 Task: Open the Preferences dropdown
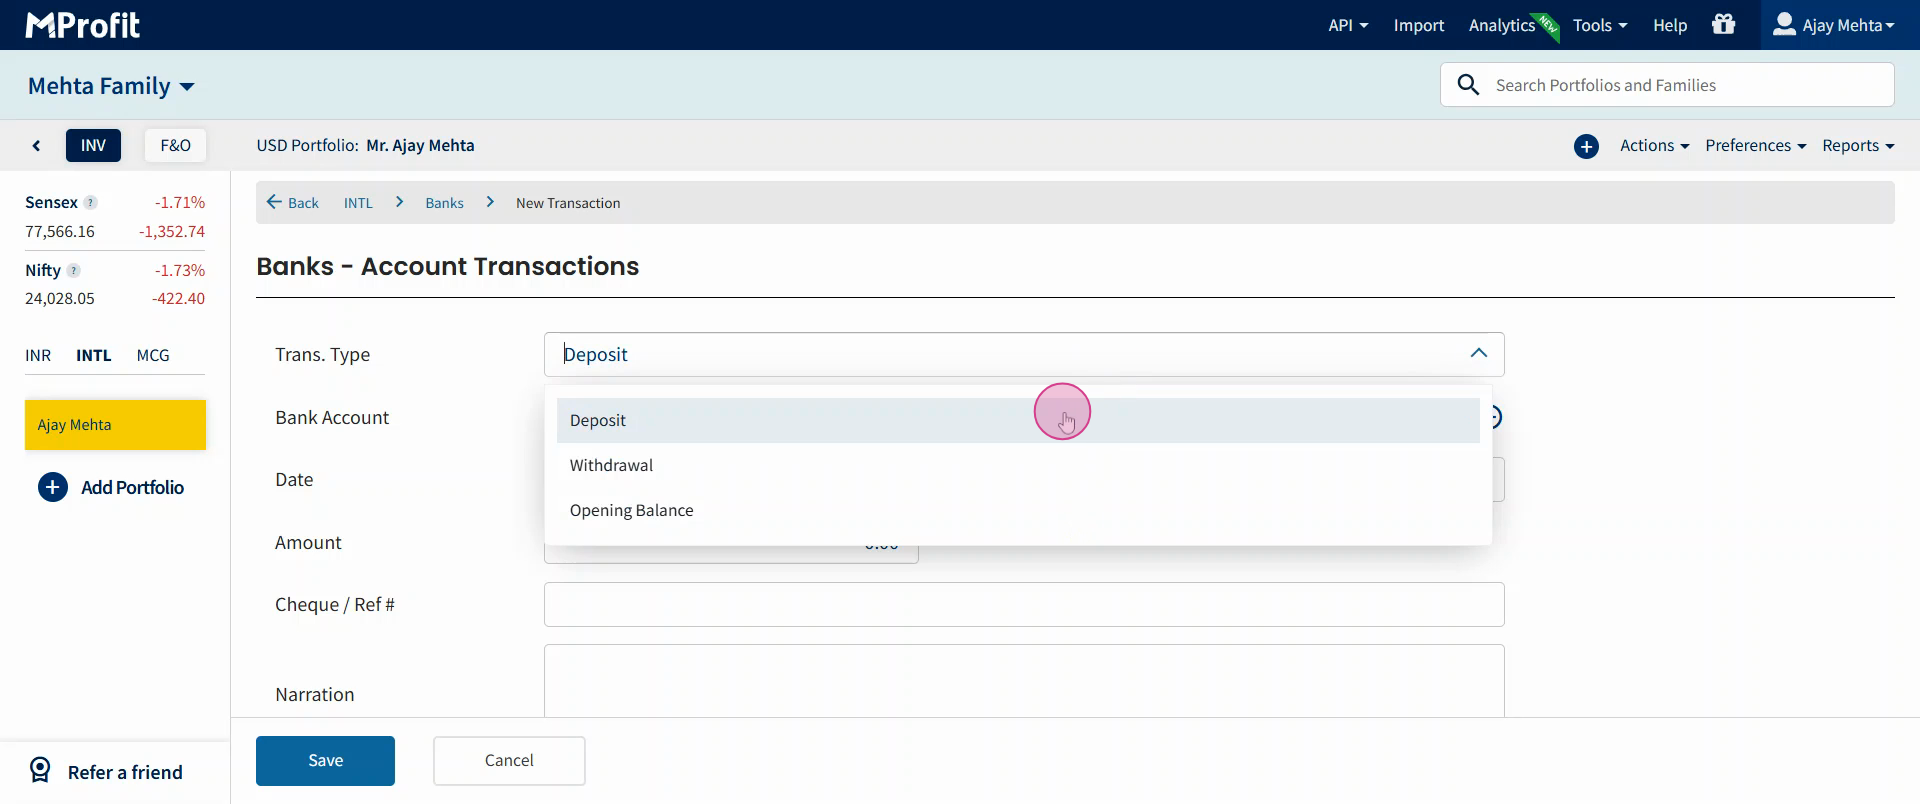pos(1755,146)
